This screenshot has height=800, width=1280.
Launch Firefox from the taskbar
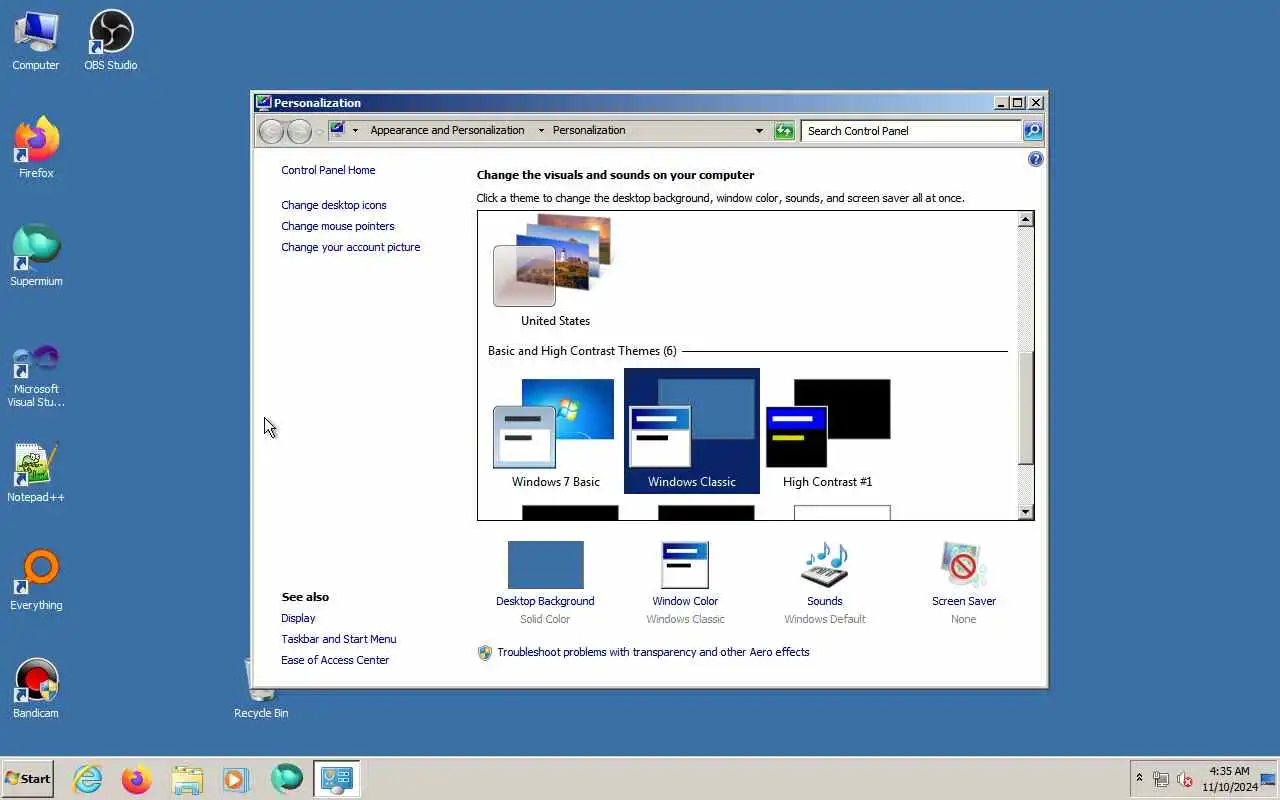[x=137, y=779]
